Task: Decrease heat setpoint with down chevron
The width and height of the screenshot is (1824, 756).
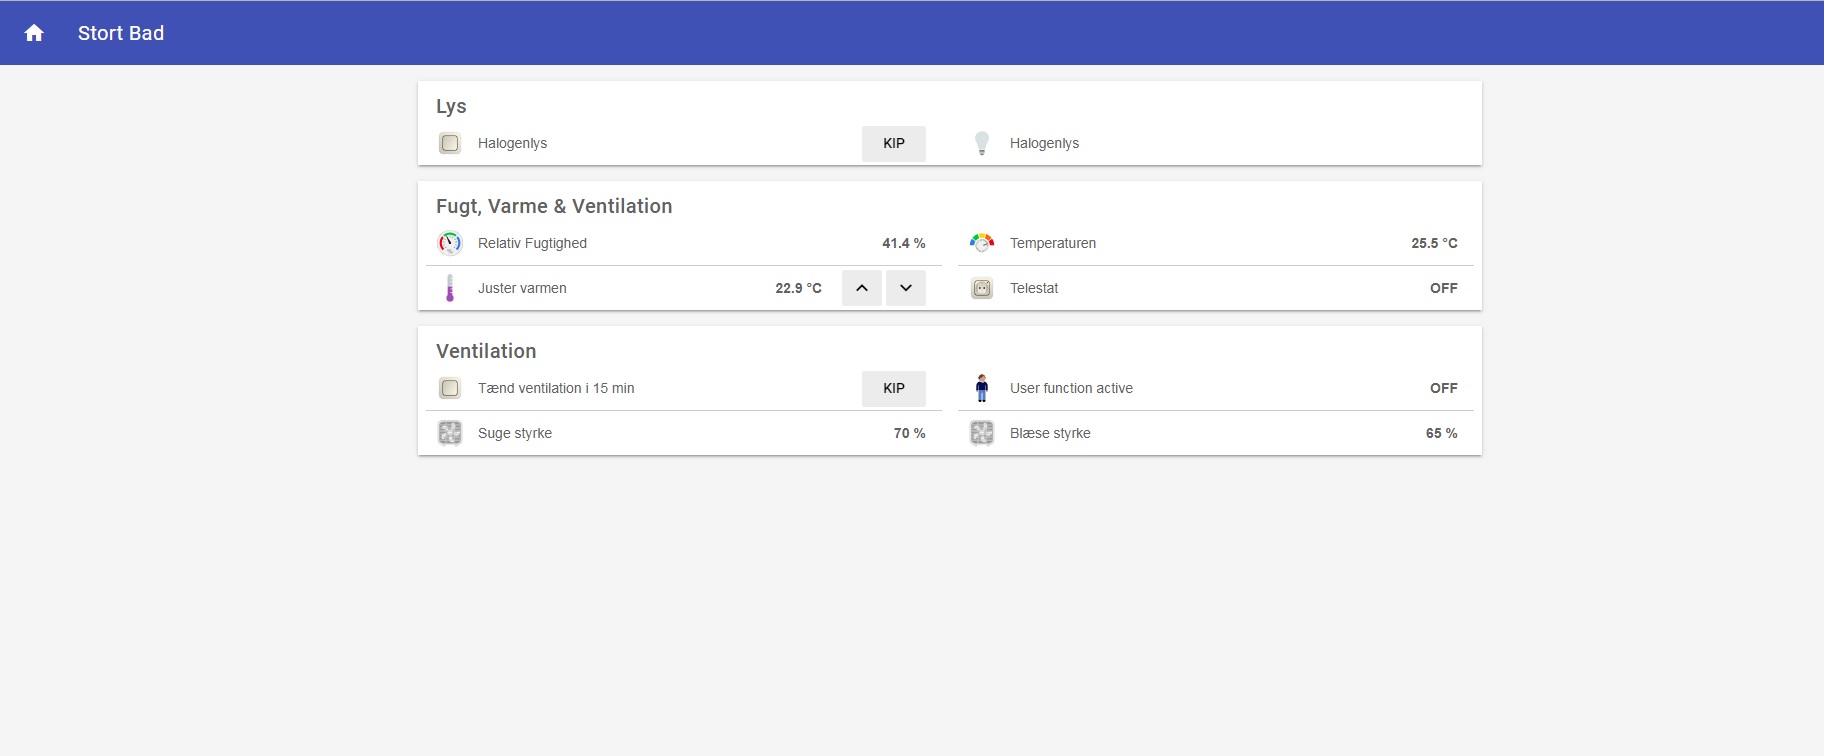Action: [x=906, y=288]
